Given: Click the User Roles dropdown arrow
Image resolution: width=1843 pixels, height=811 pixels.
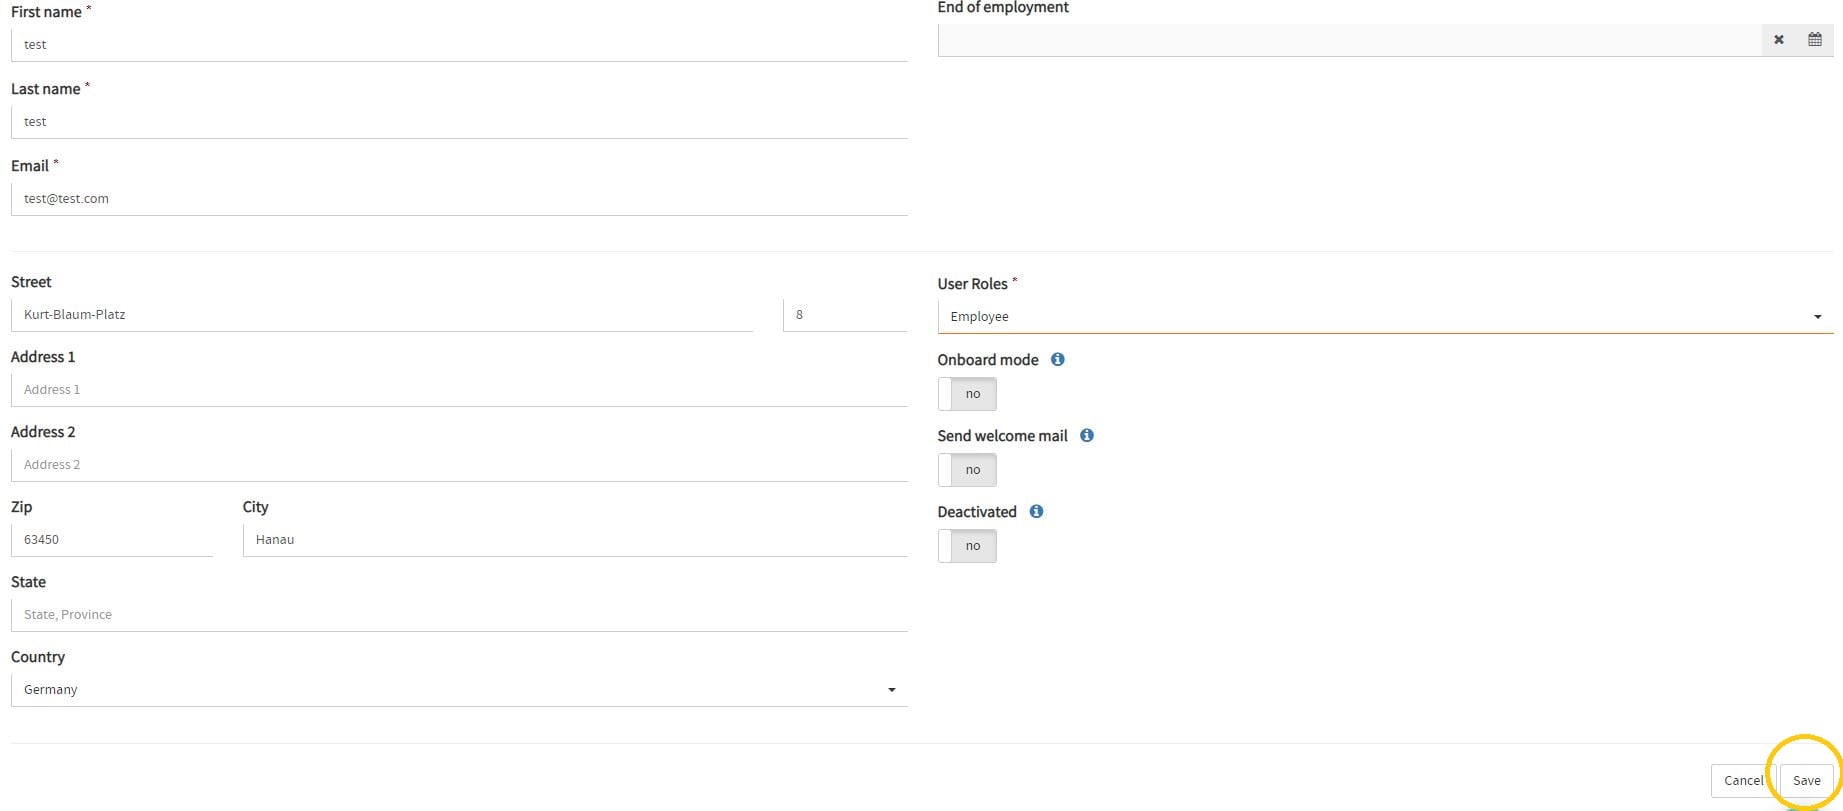Looking at the screenshot, I should tap(1817, 317).
